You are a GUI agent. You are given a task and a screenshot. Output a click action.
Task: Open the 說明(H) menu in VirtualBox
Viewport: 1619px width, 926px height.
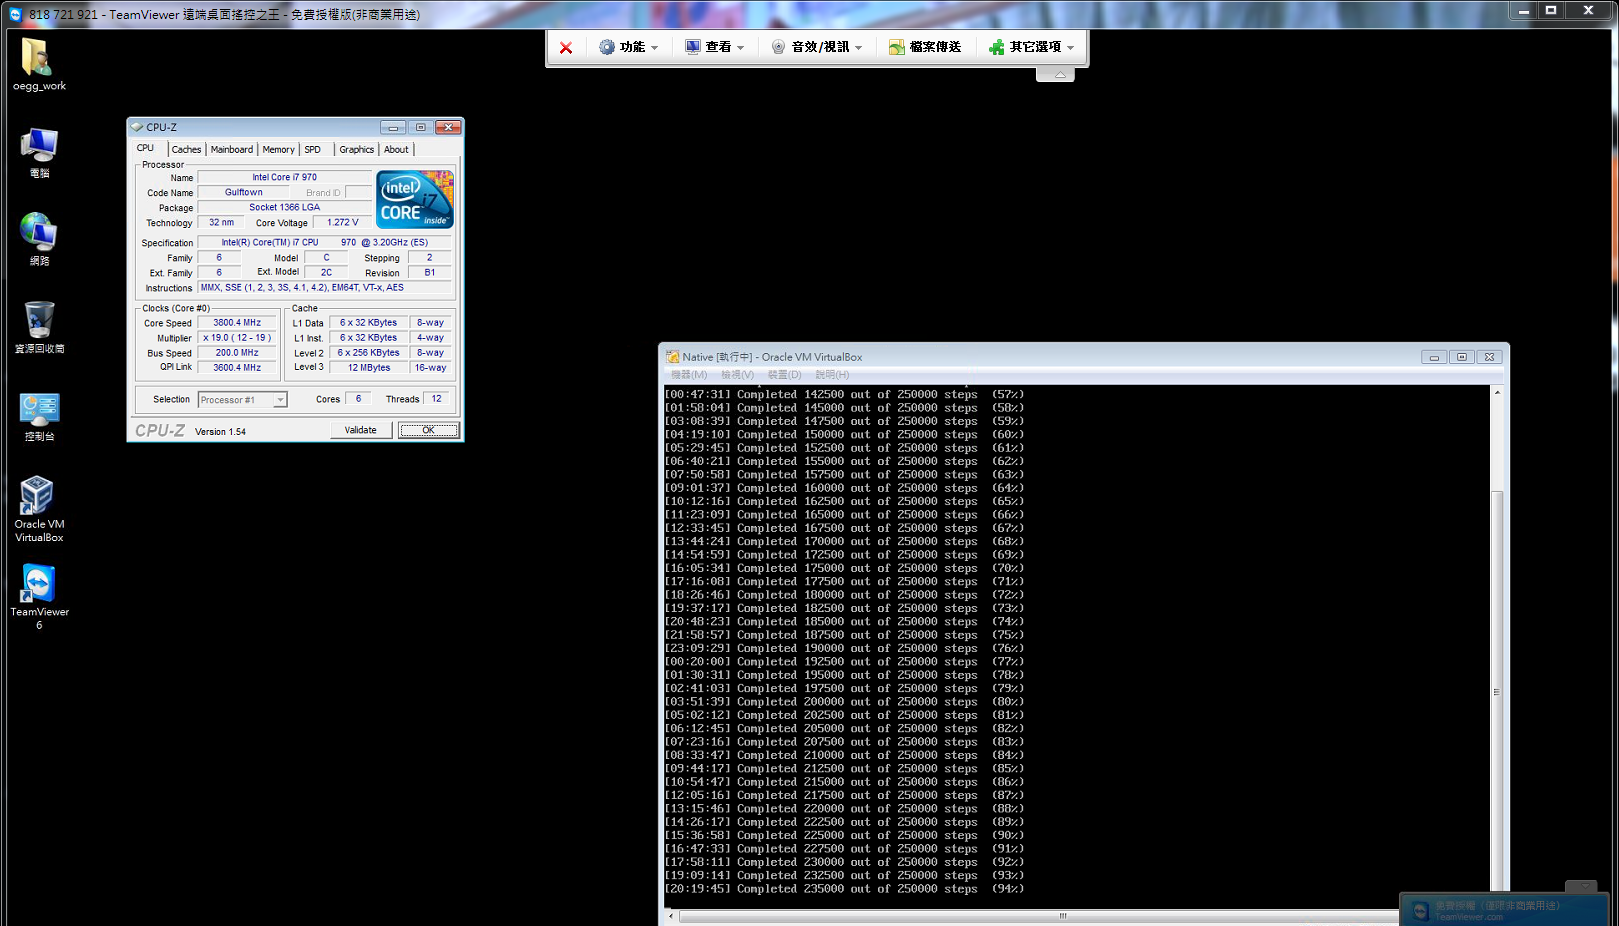(832, 375)
